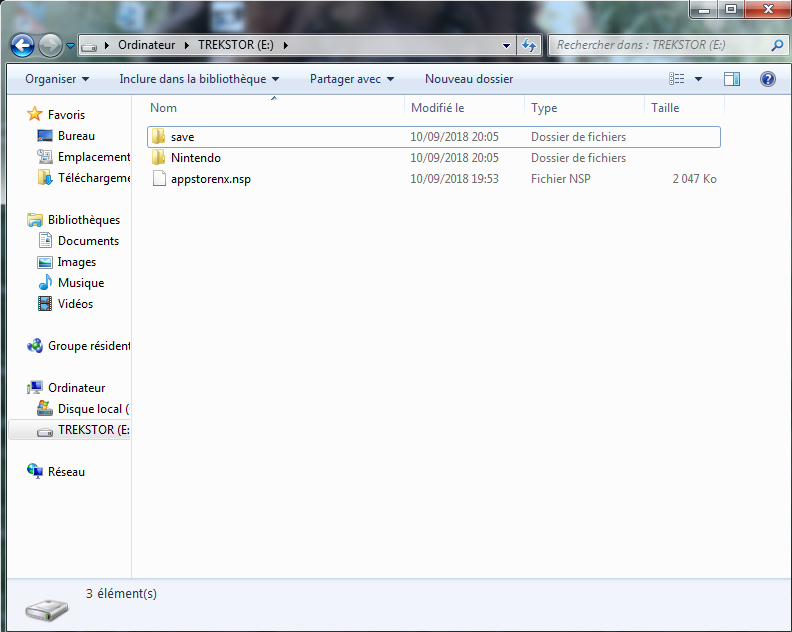Image resolution: width=792 pixels, height=632 pixels.
Task: Open Images library in sidebar
Action: tap(76, 262)
